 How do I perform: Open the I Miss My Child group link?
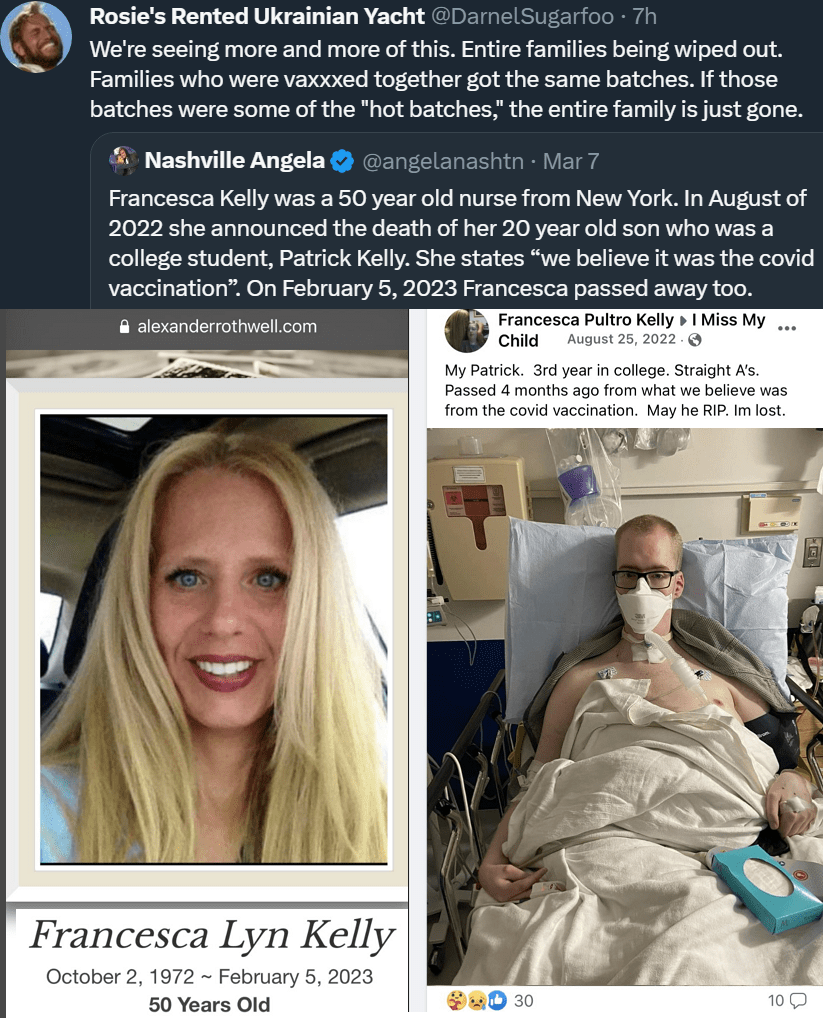coord(728,320)
